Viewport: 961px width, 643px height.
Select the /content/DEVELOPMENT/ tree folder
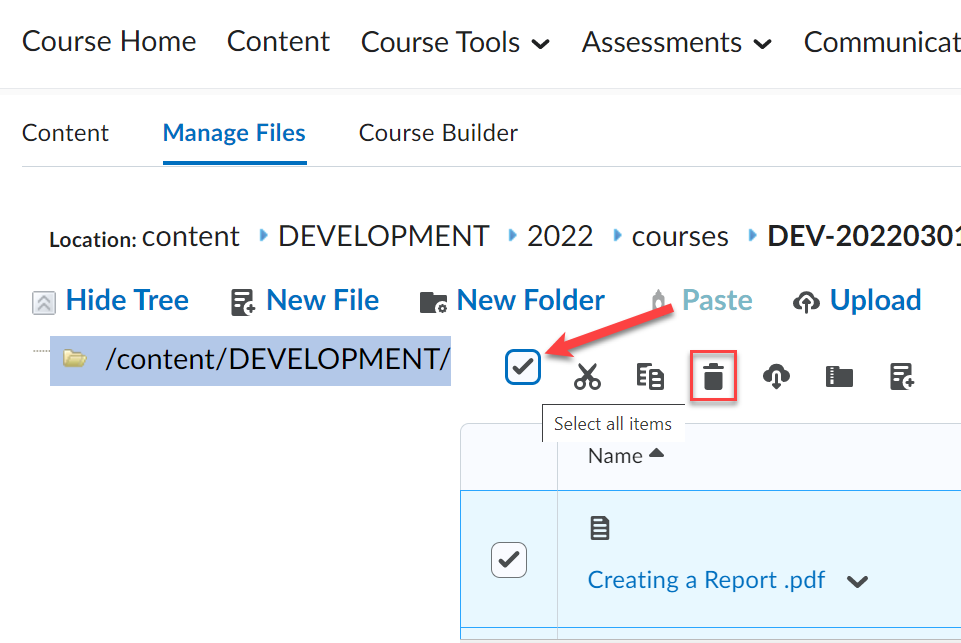pyautogui.click(x=250, y=360)
